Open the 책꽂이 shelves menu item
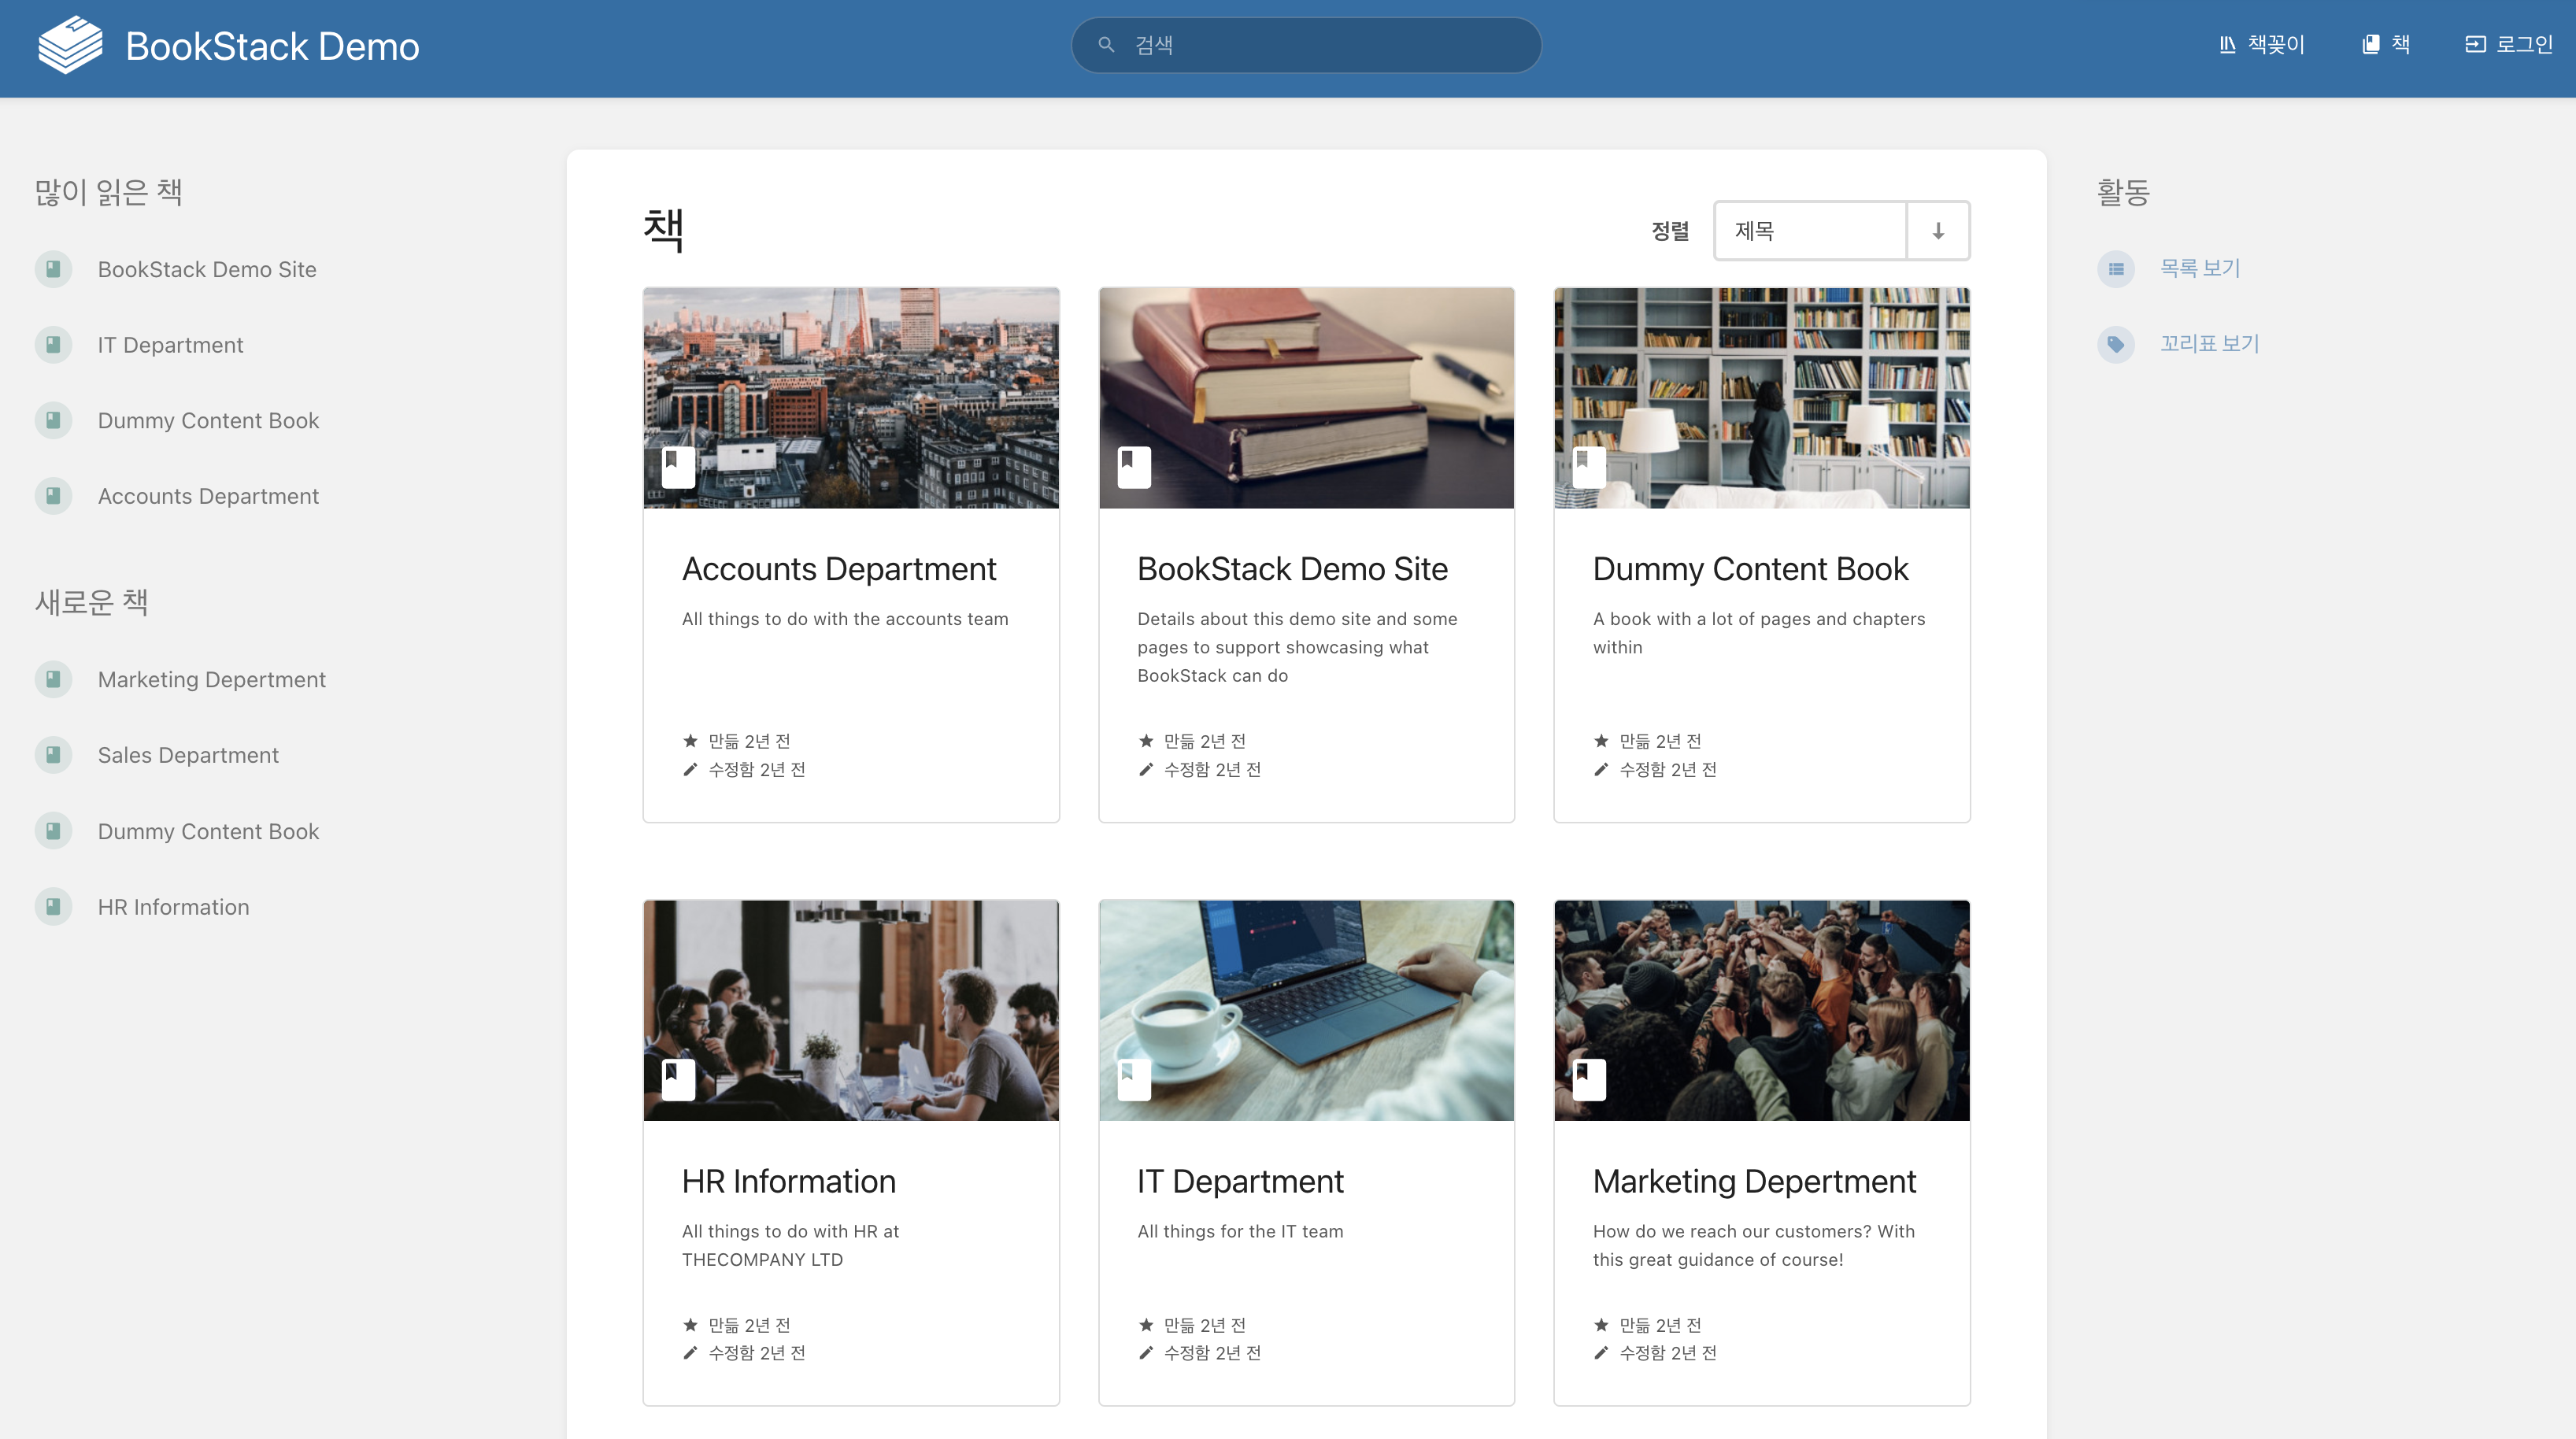Viewport: 2576px width, 1439px height. (x=2261, y=45)
